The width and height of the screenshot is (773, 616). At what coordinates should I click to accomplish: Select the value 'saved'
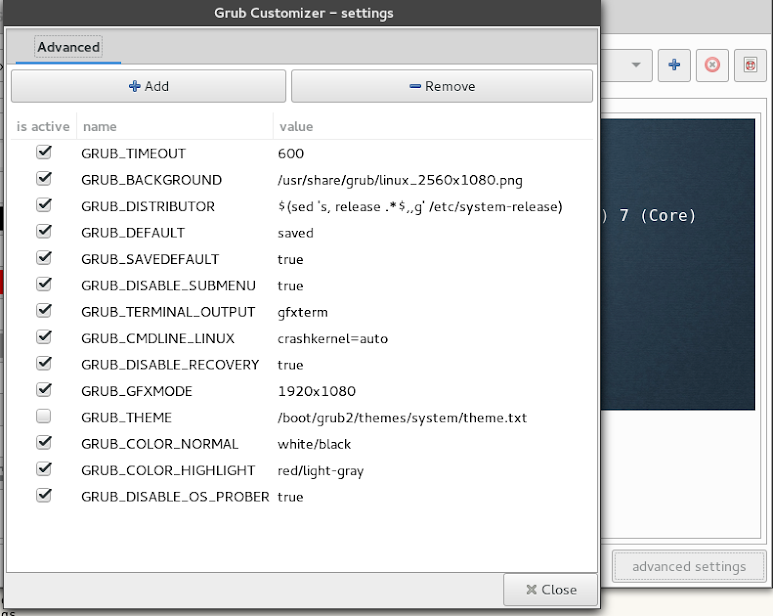click(x=295, y=233)
